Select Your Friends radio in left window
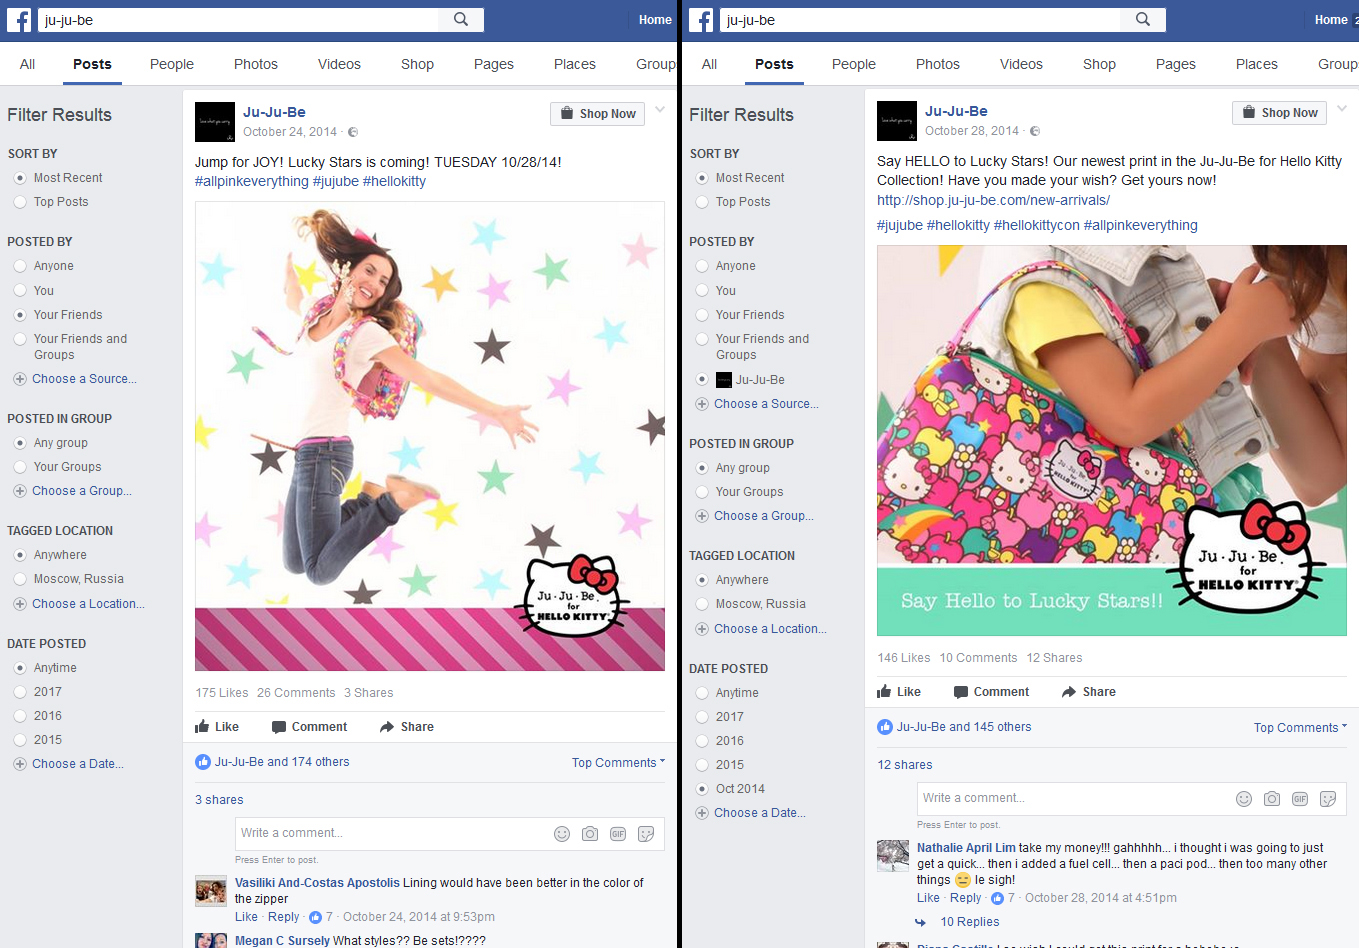Image resolution: width=1359 pixels, height=948 pixels. click(20, 315)
